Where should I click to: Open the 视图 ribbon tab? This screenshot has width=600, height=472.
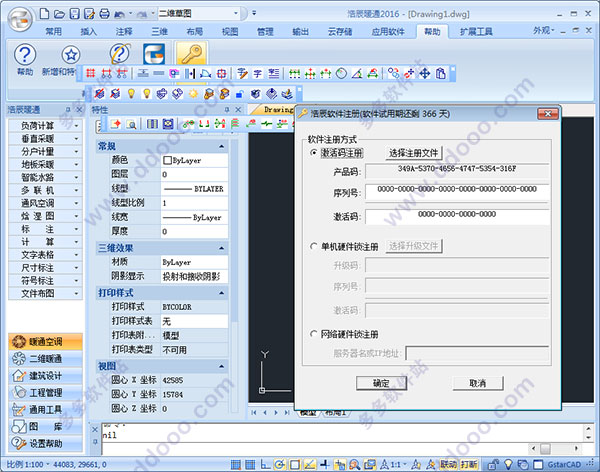point(230,31)
